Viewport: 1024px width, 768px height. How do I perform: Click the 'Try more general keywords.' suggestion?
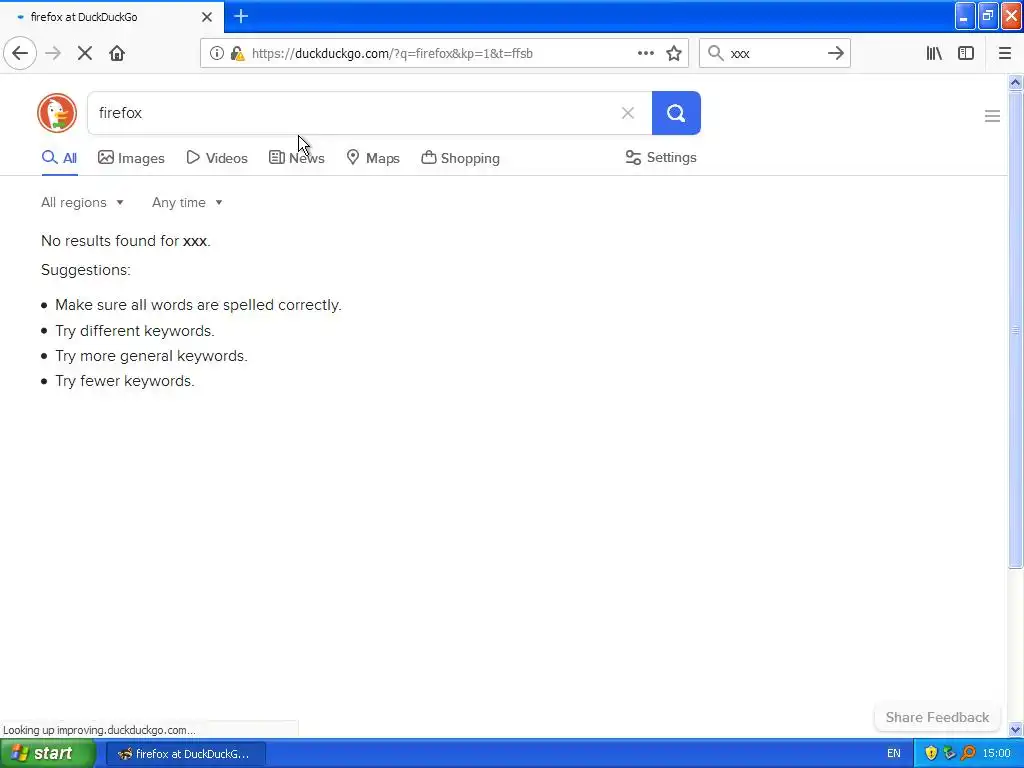[x=152, y=356]
